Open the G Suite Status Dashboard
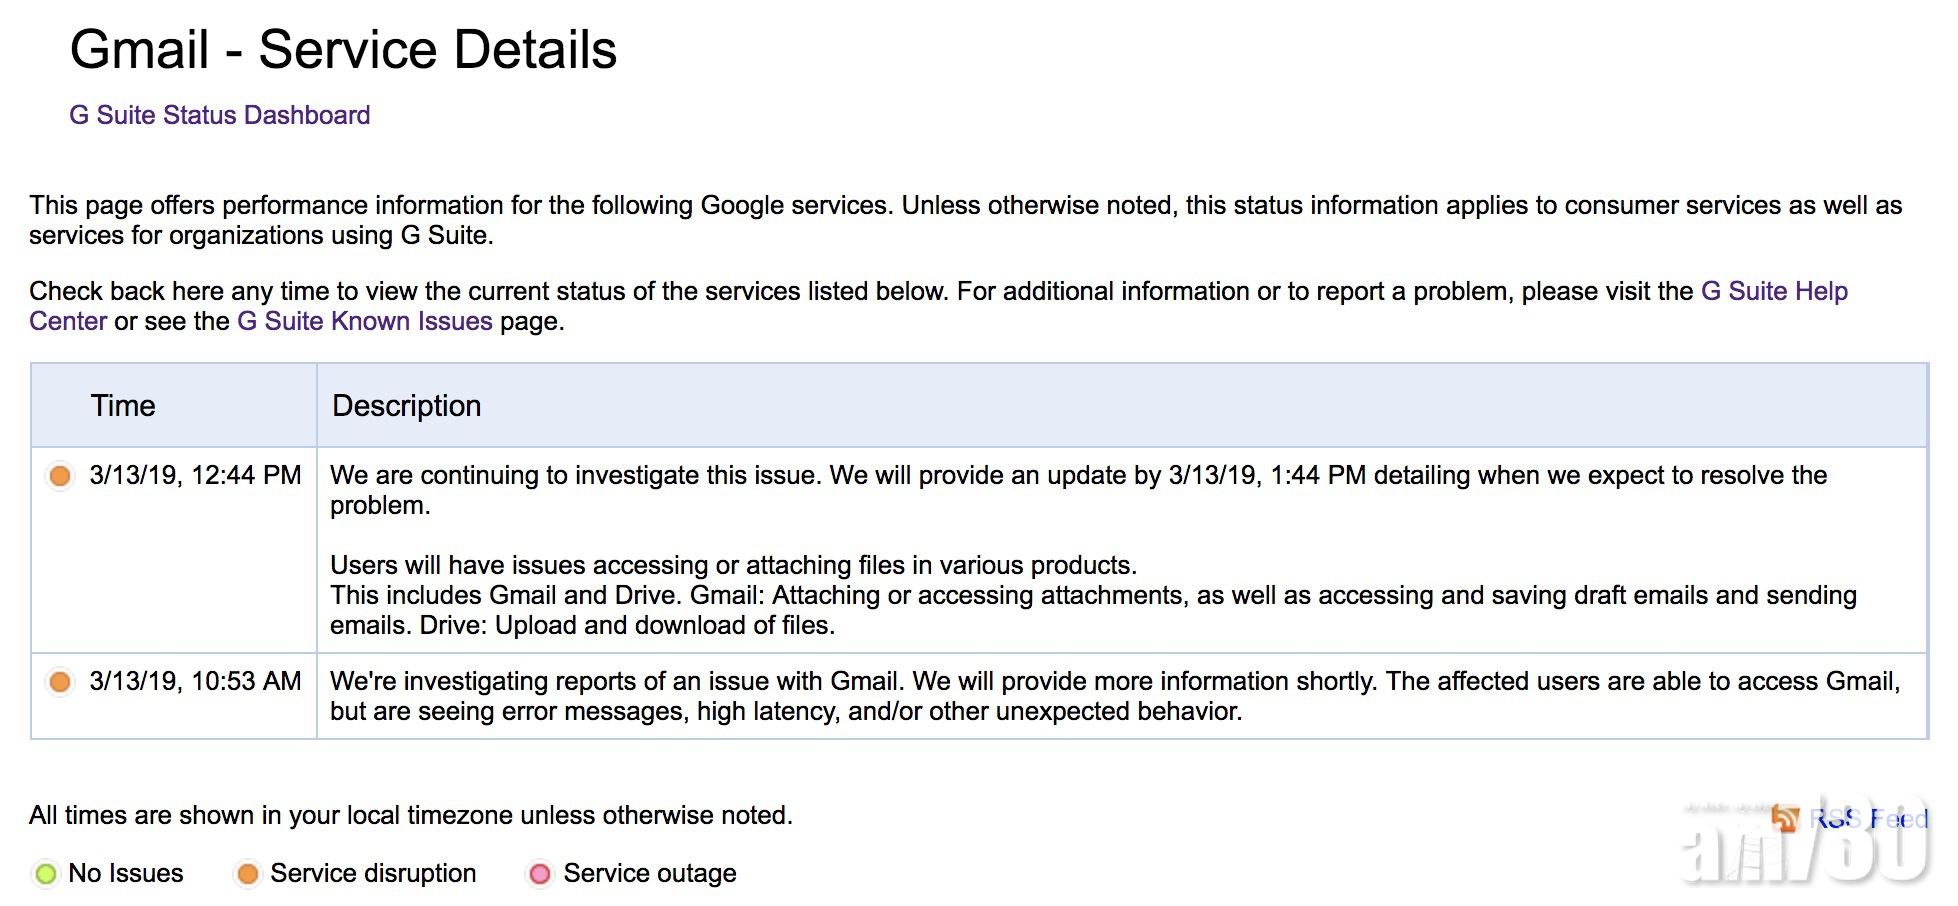 pos(220,115)
